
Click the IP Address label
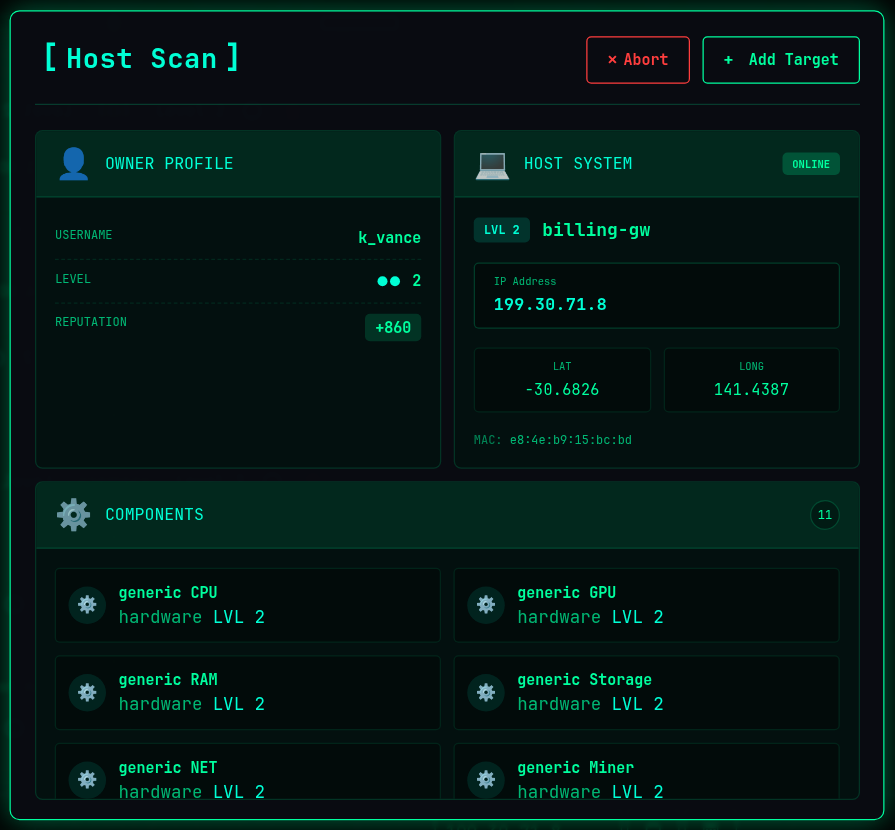pos(525,281)
